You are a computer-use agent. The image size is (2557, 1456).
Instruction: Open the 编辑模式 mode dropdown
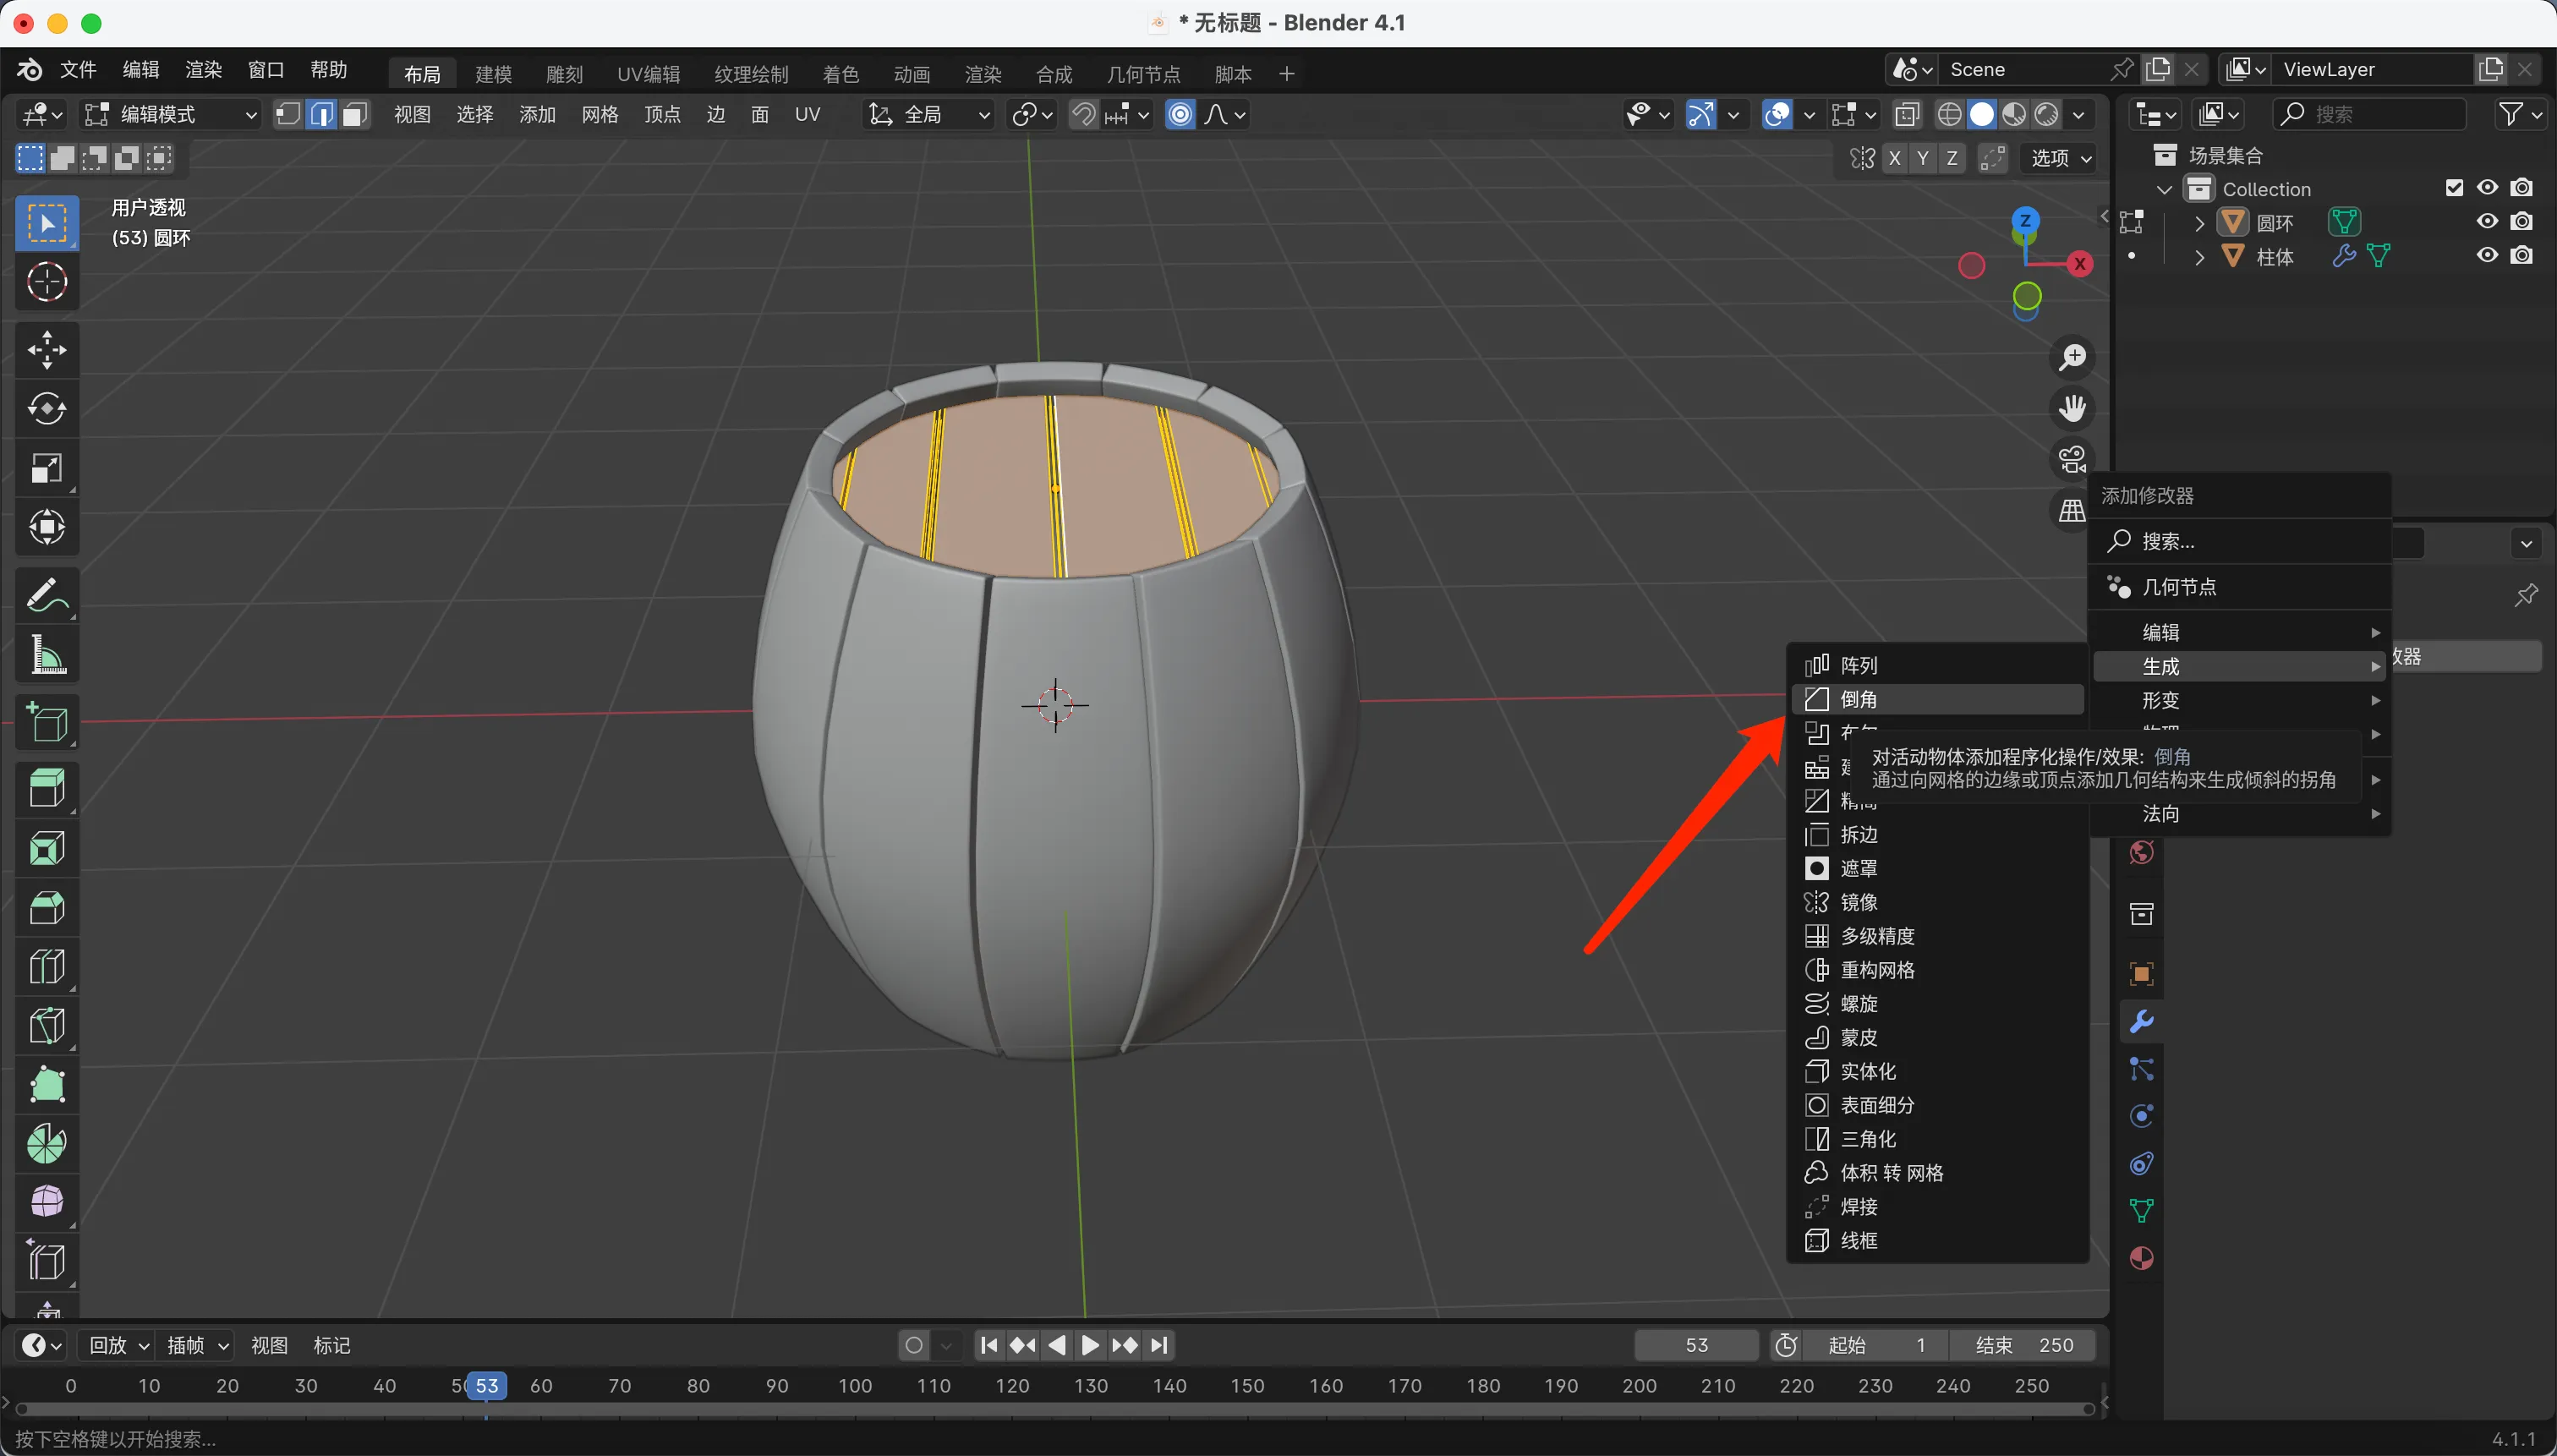coord(171,115)
